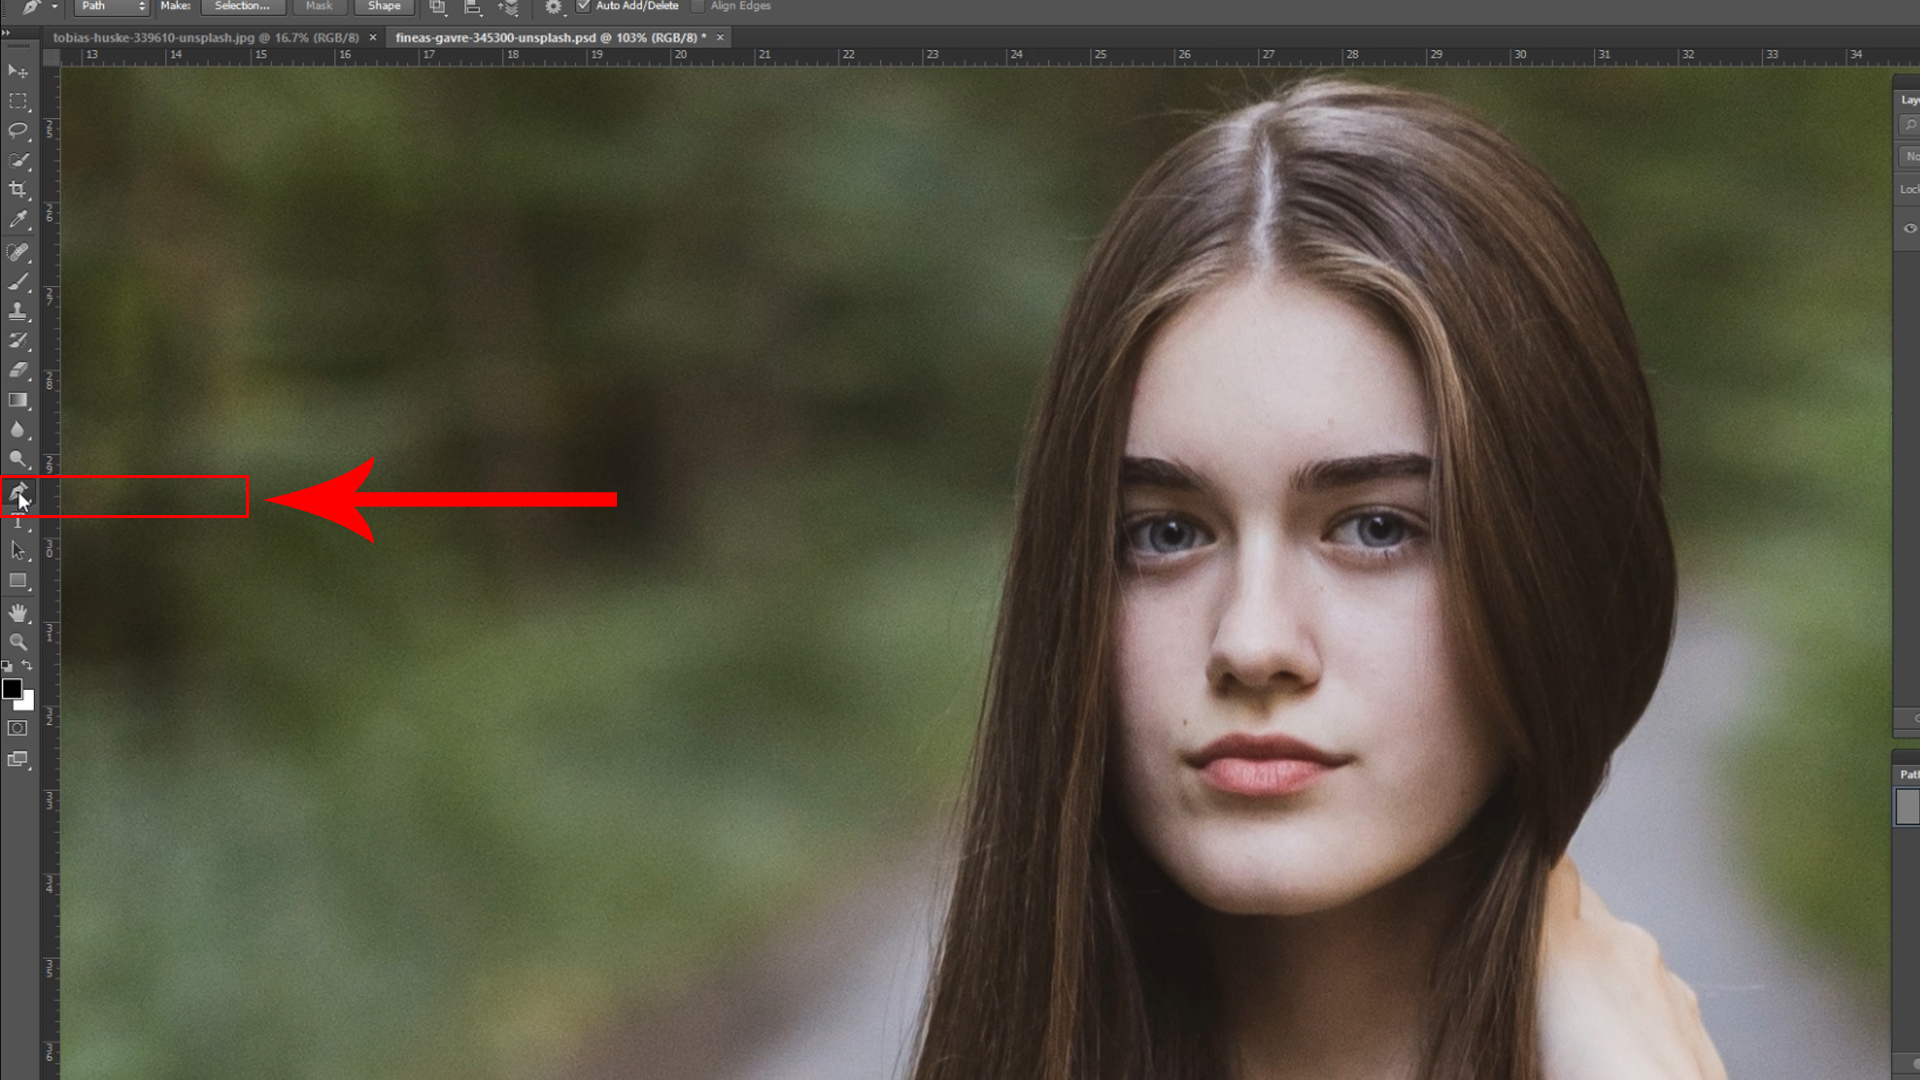Select the Move tool
The height and width of the screenshot is (1080, 1920).
(15, 72)
